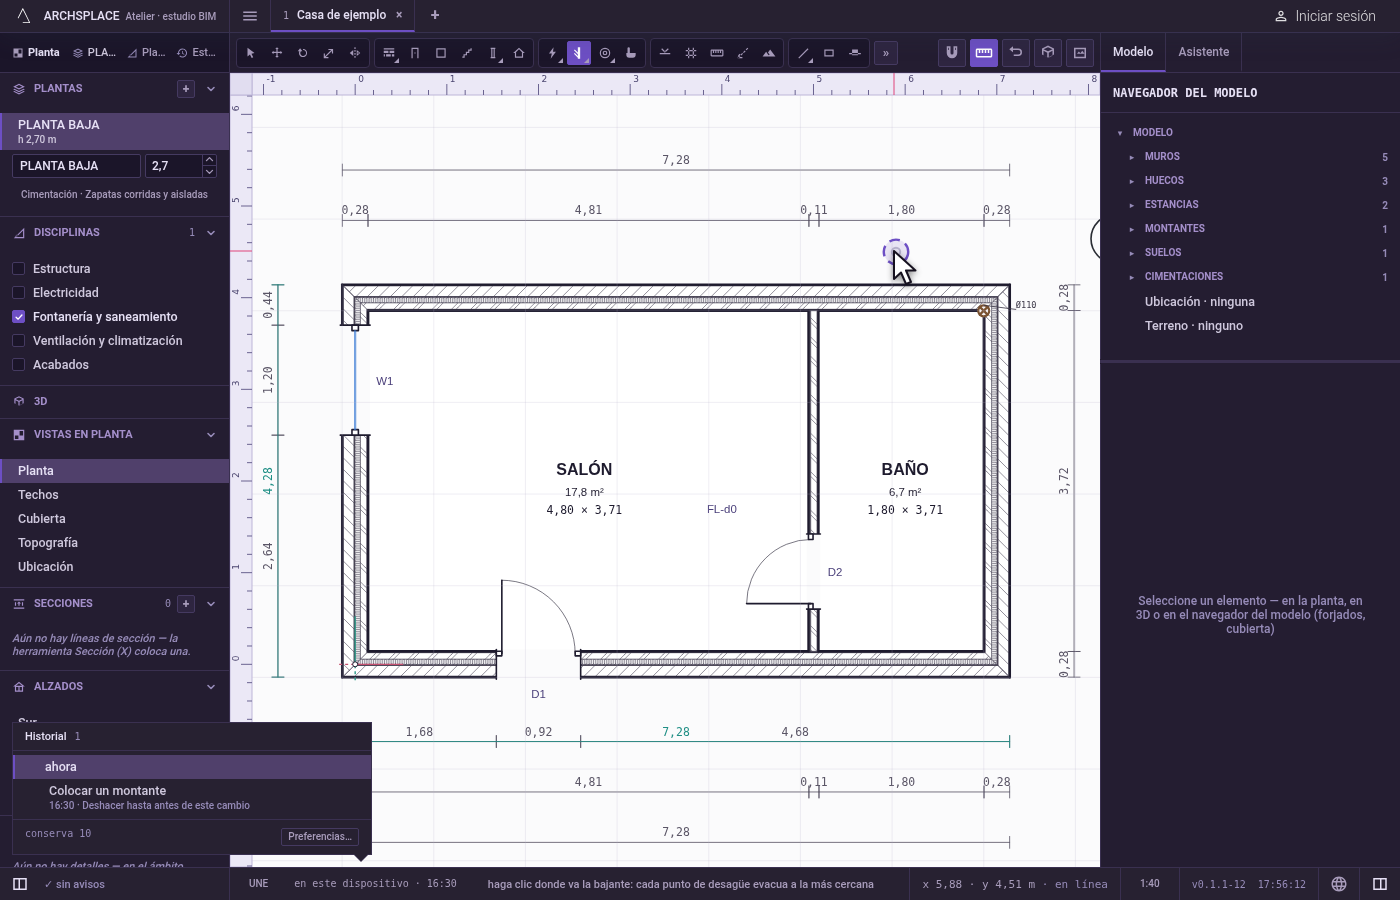Click Iniciar sesión

pos(1325,16)
